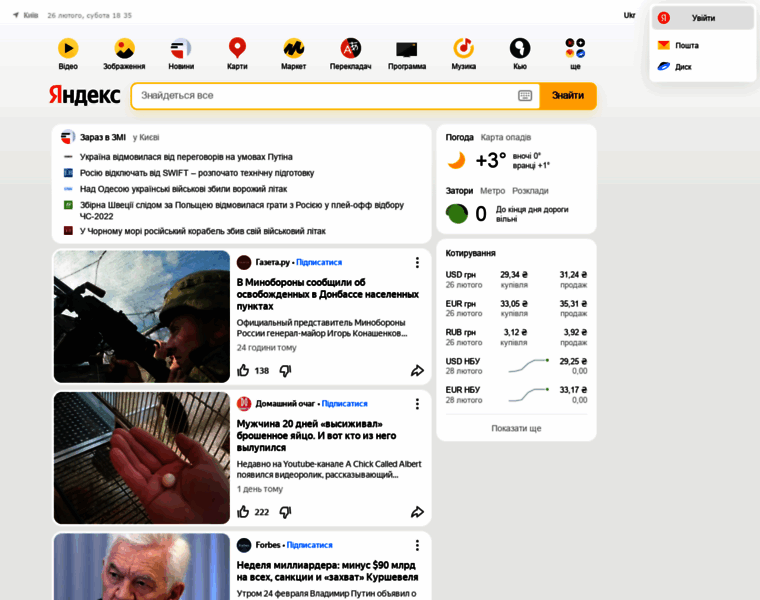Click the location arrow icon next to Київ
The image size is (760, 600).
(x=16, y=15)
